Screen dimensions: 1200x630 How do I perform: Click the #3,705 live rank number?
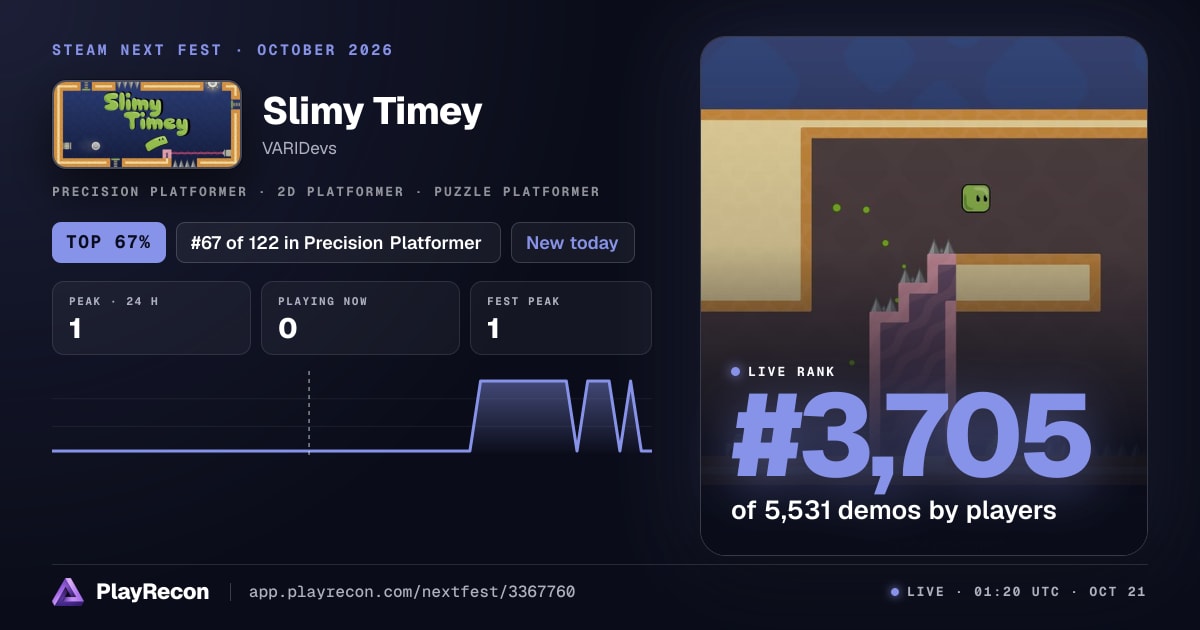pyautogui.click(x=910, y=437)
